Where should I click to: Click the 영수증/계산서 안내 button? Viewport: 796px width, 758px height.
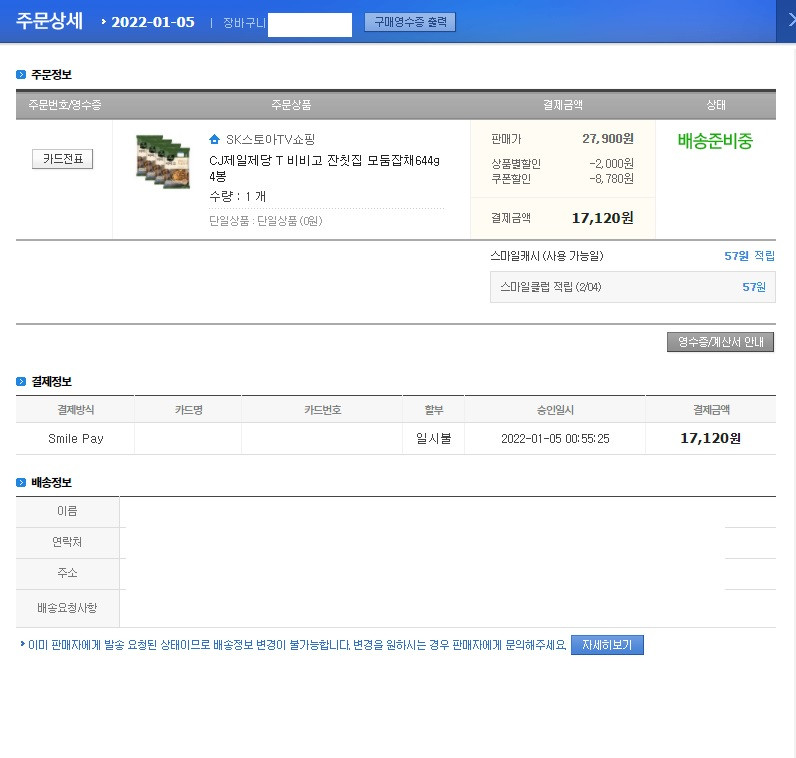720,342
